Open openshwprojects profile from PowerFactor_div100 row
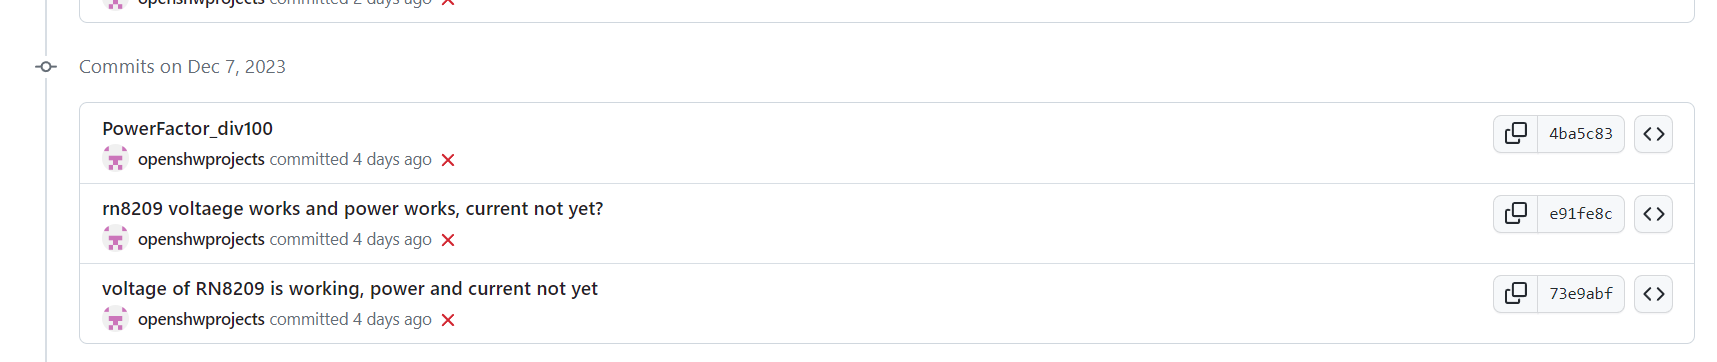Viewport: 1717px width, 362px height. tap(201, 159)
